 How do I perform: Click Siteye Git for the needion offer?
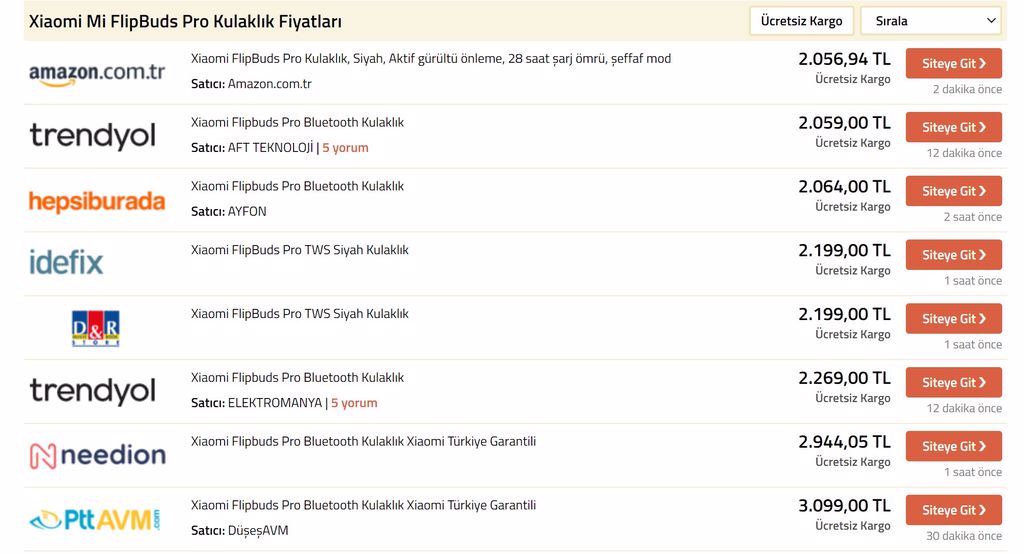click(953, 446)
